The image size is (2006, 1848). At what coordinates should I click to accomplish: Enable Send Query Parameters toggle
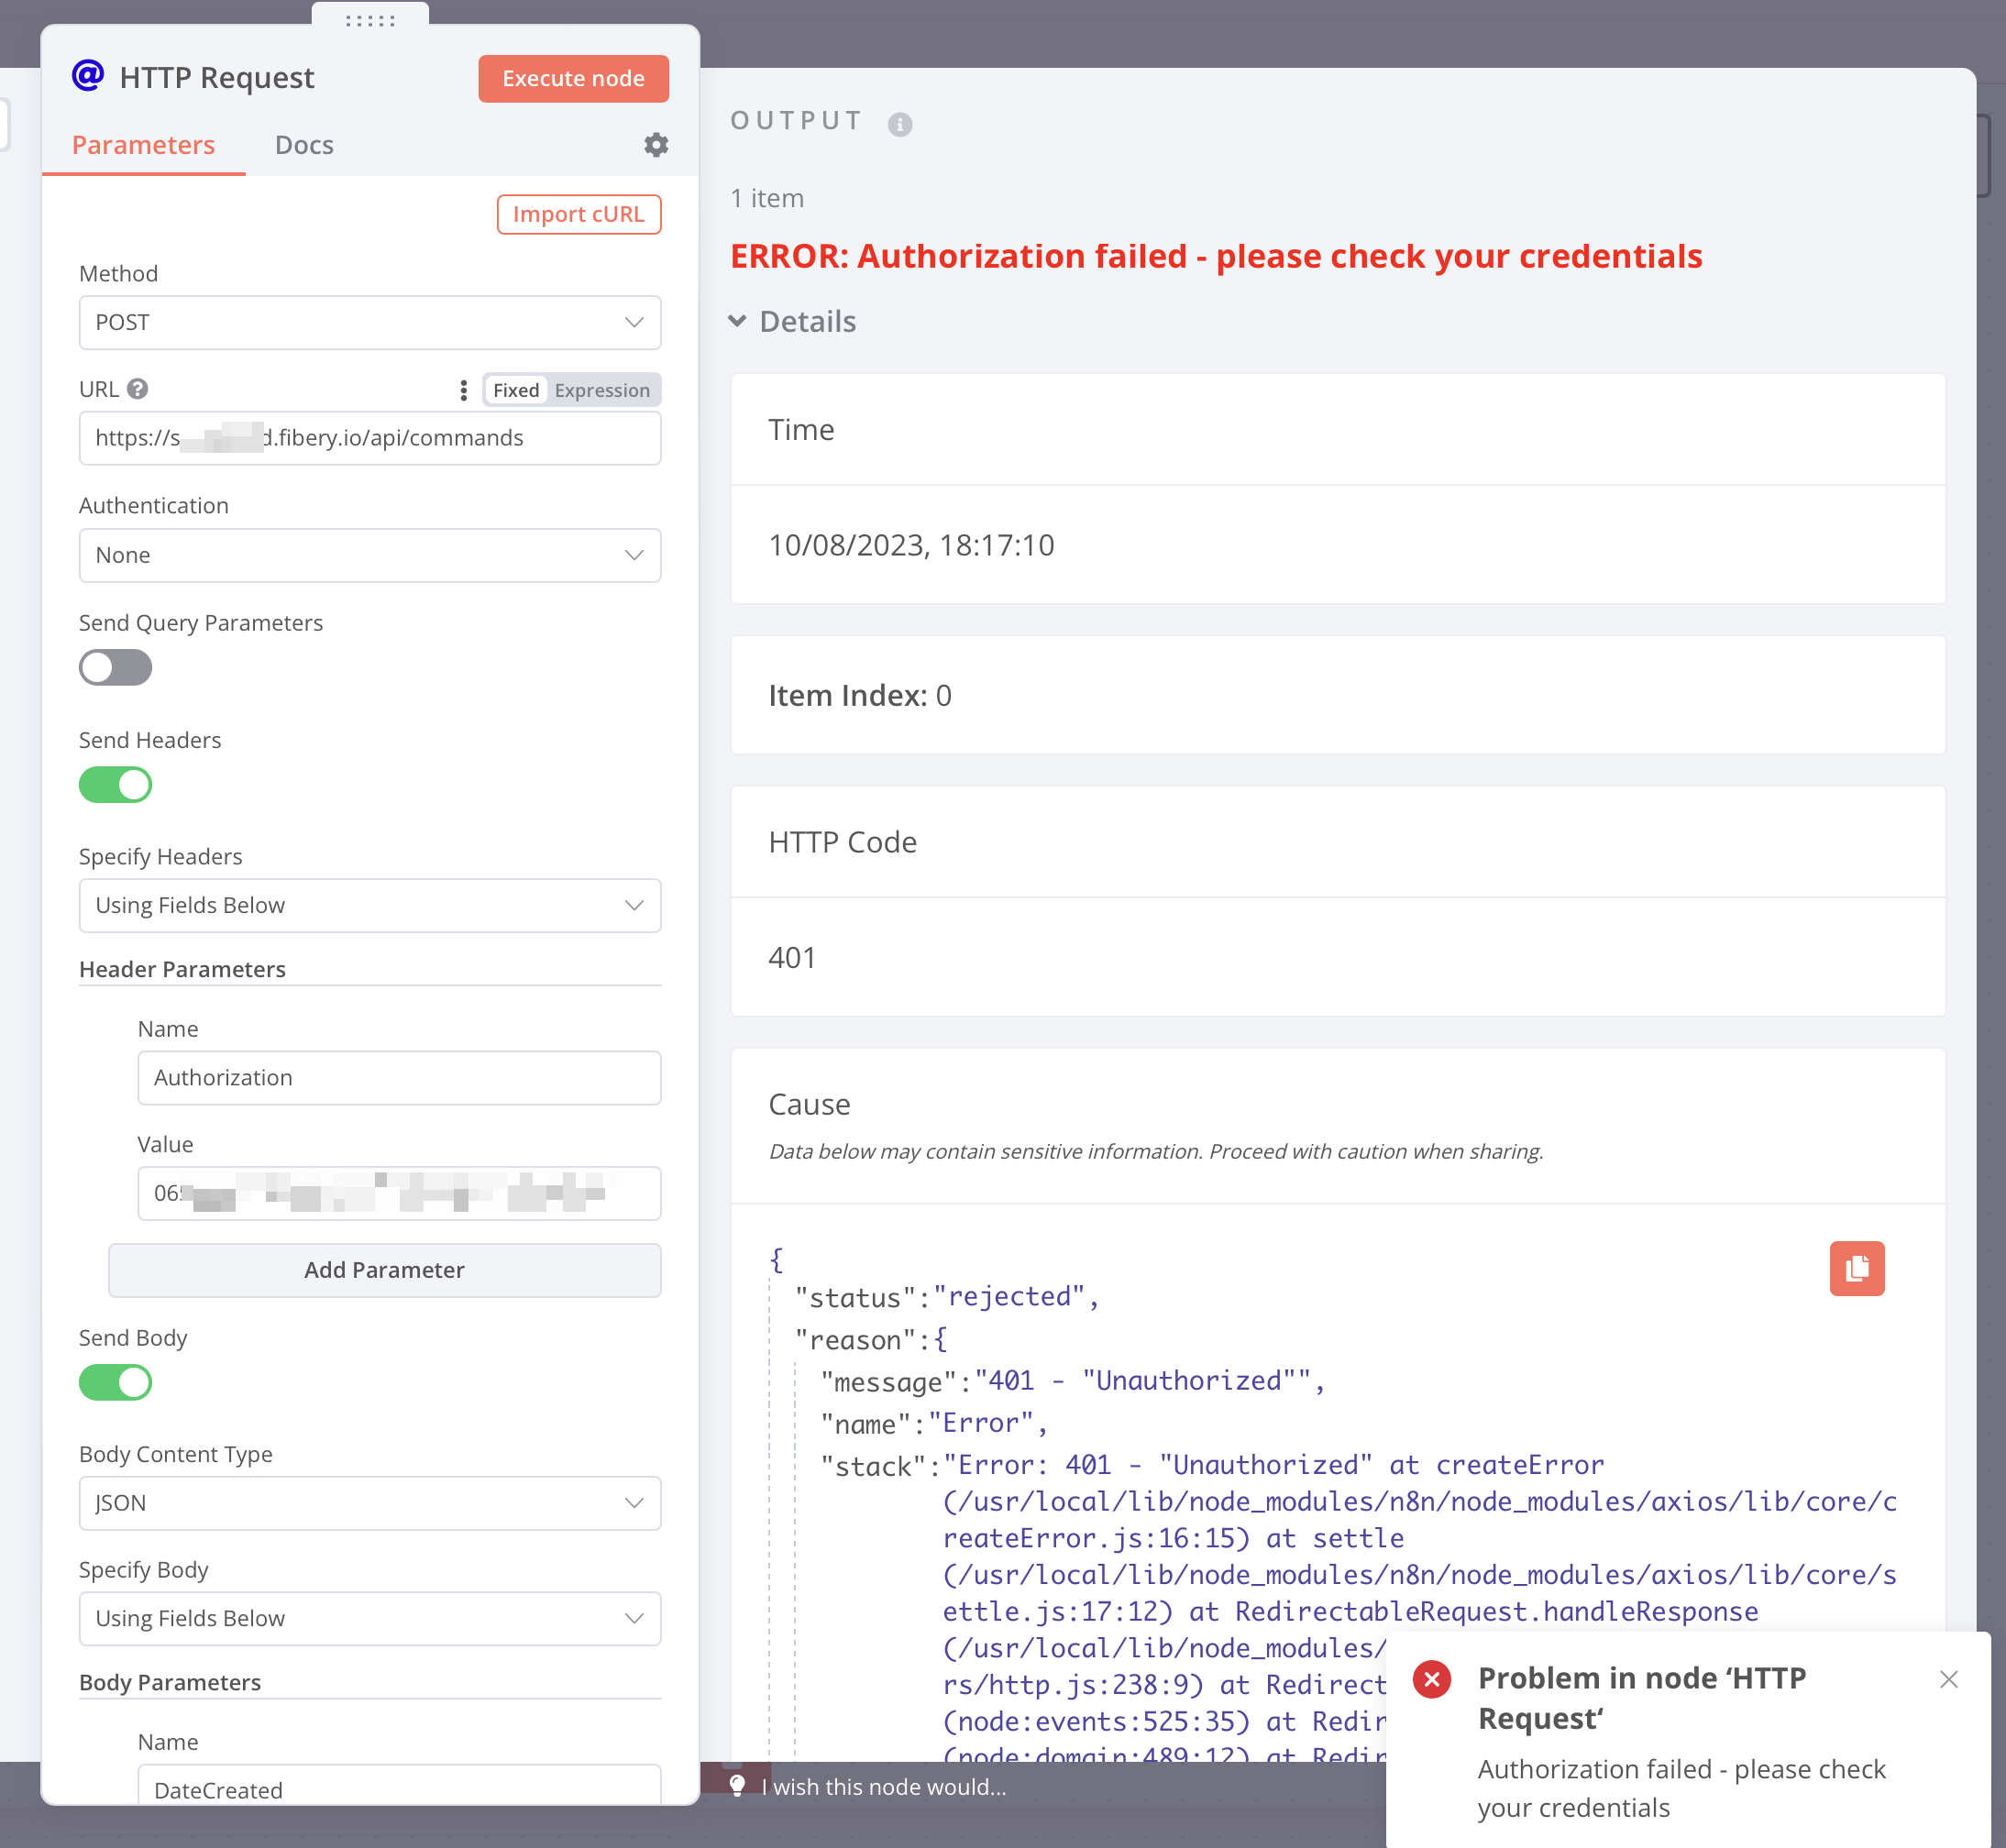point(116,667)
